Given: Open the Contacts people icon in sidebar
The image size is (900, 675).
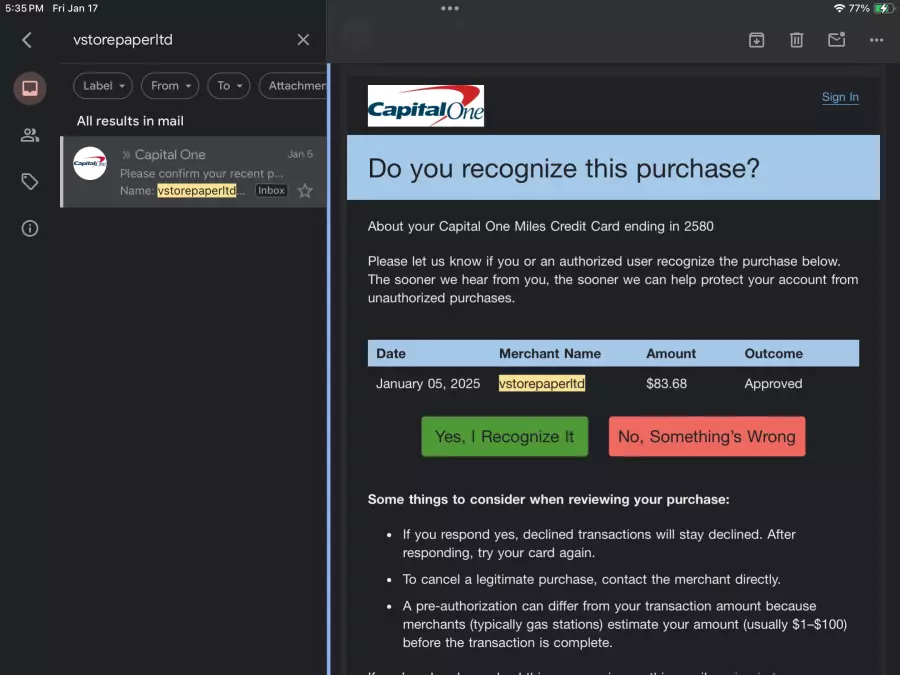Looking at the screenshot, I should coord(30,135).
